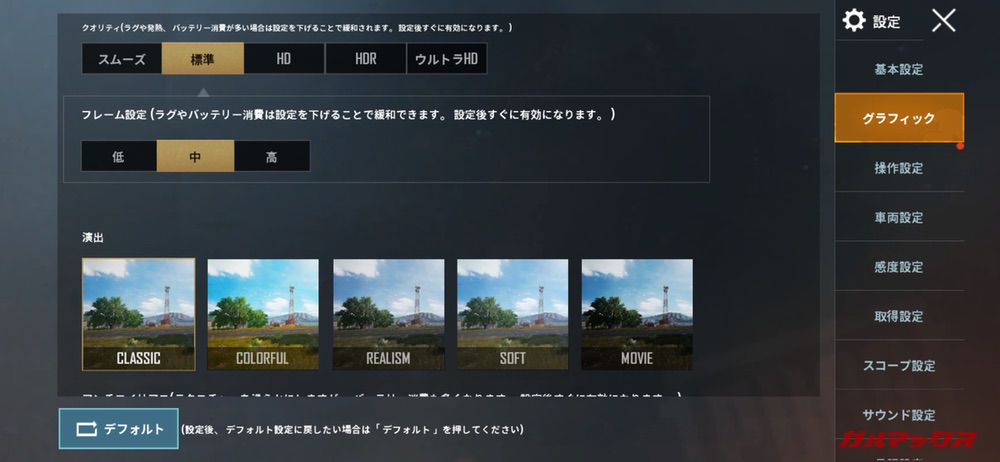The height and width of the screenshot is (462, 1000).
Task: Set frame rate to 高
Action: tap(272, 156)
